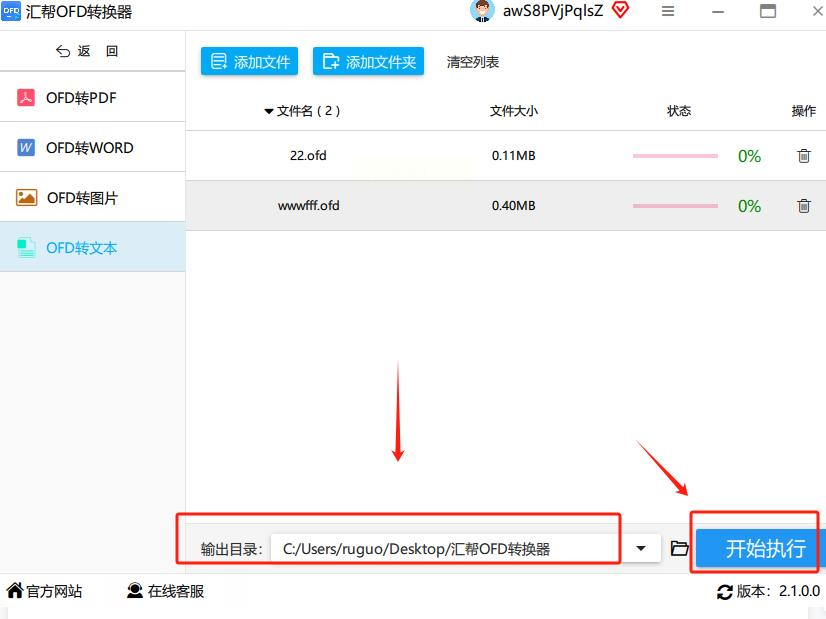Viewport: 826px width, 619px height.
Task: Select the 22.ofd file row
Action: (x=506, y=156)
